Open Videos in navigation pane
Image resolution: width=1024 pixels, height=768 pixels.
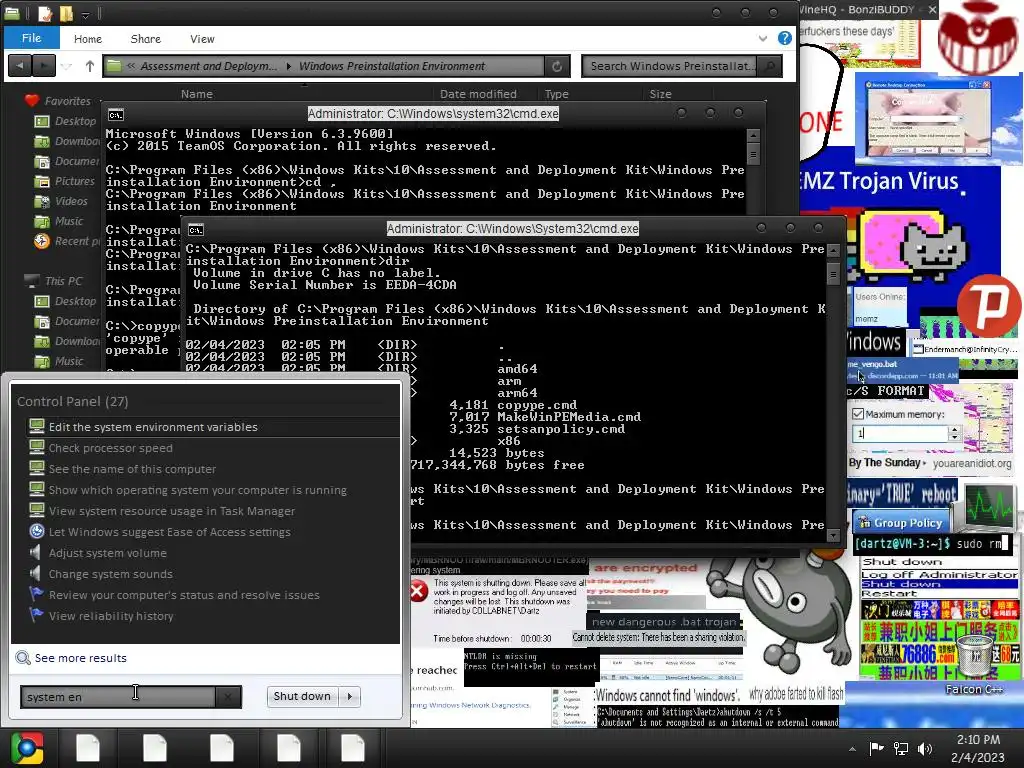(71, 201)
